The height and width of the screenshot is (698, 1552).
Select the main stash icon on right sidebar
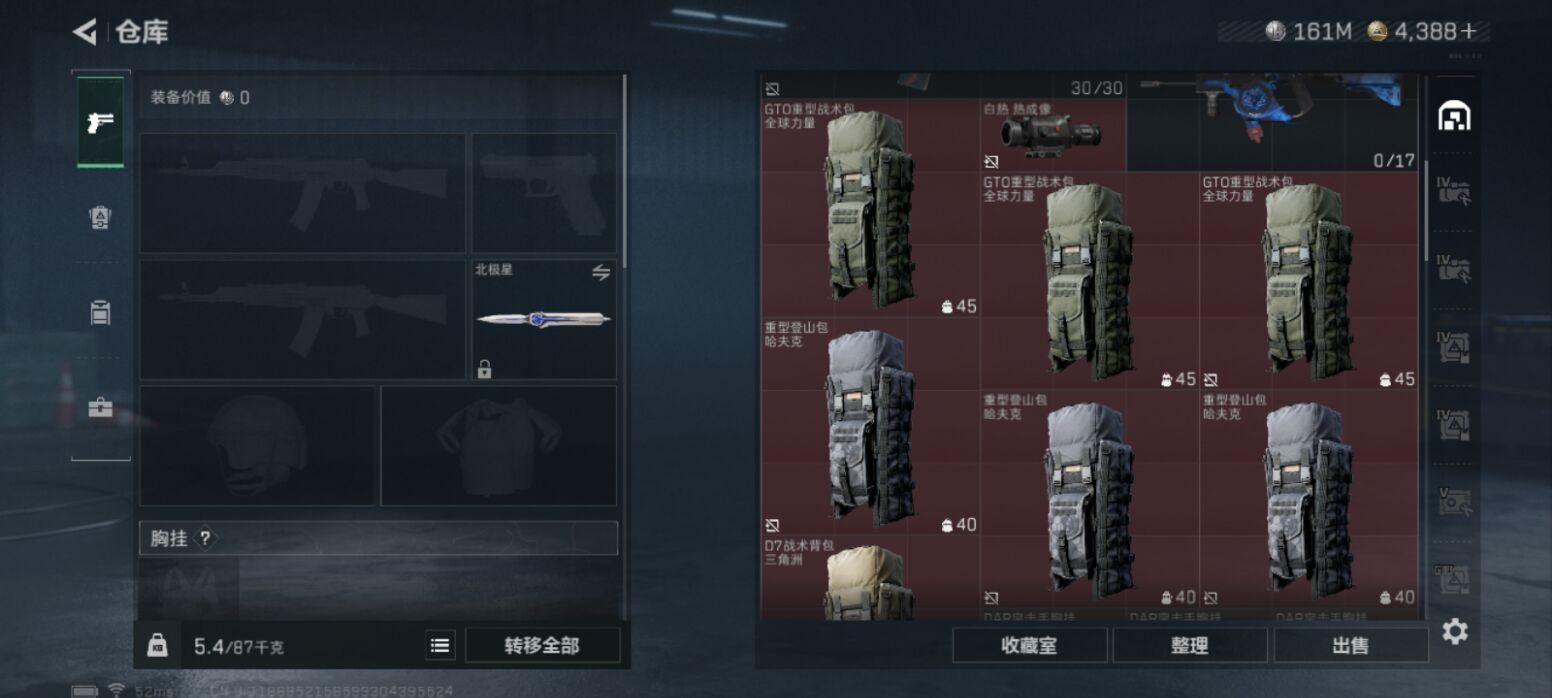coord(1454,117)
